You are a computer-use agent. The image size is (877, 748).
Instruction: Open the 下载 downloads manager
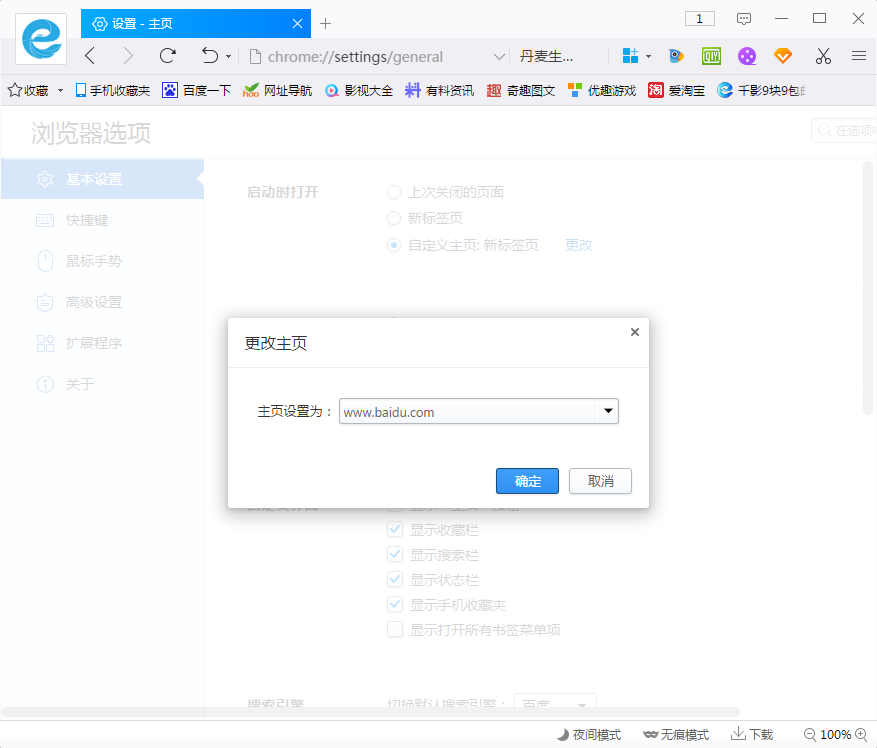click(752, 734)
